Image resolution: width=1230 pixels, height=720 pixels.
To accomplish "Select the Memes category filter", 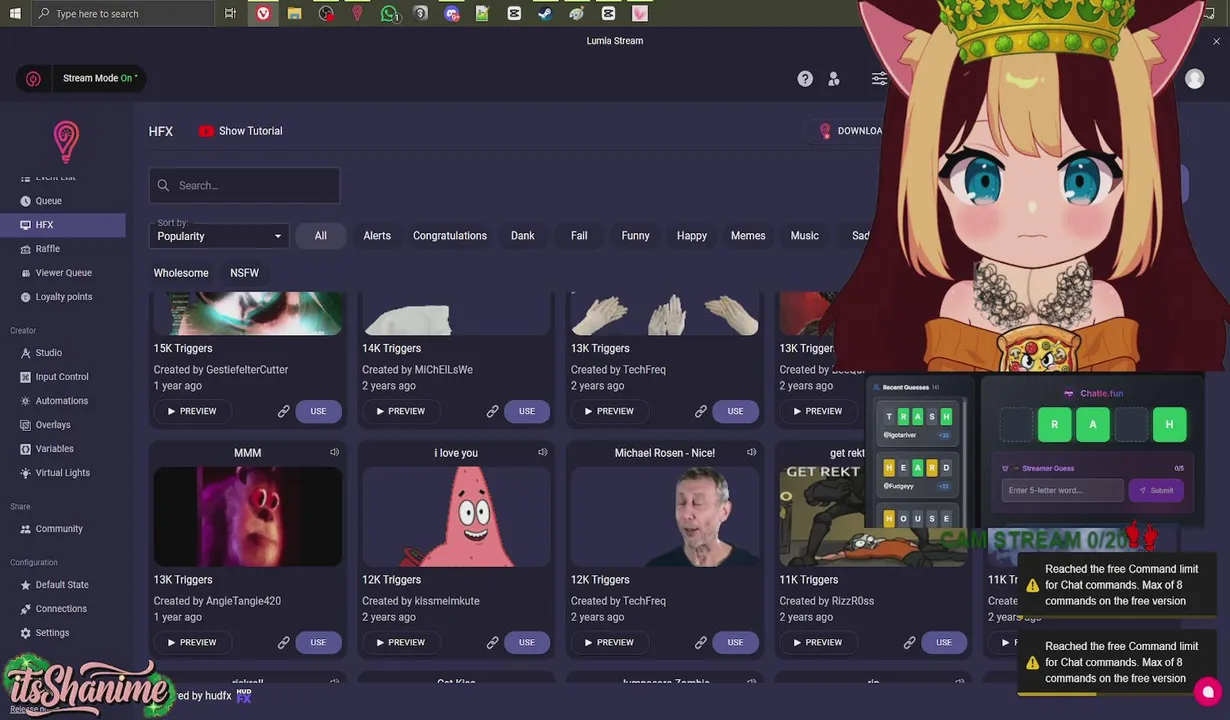I will [x=748, y=236].
